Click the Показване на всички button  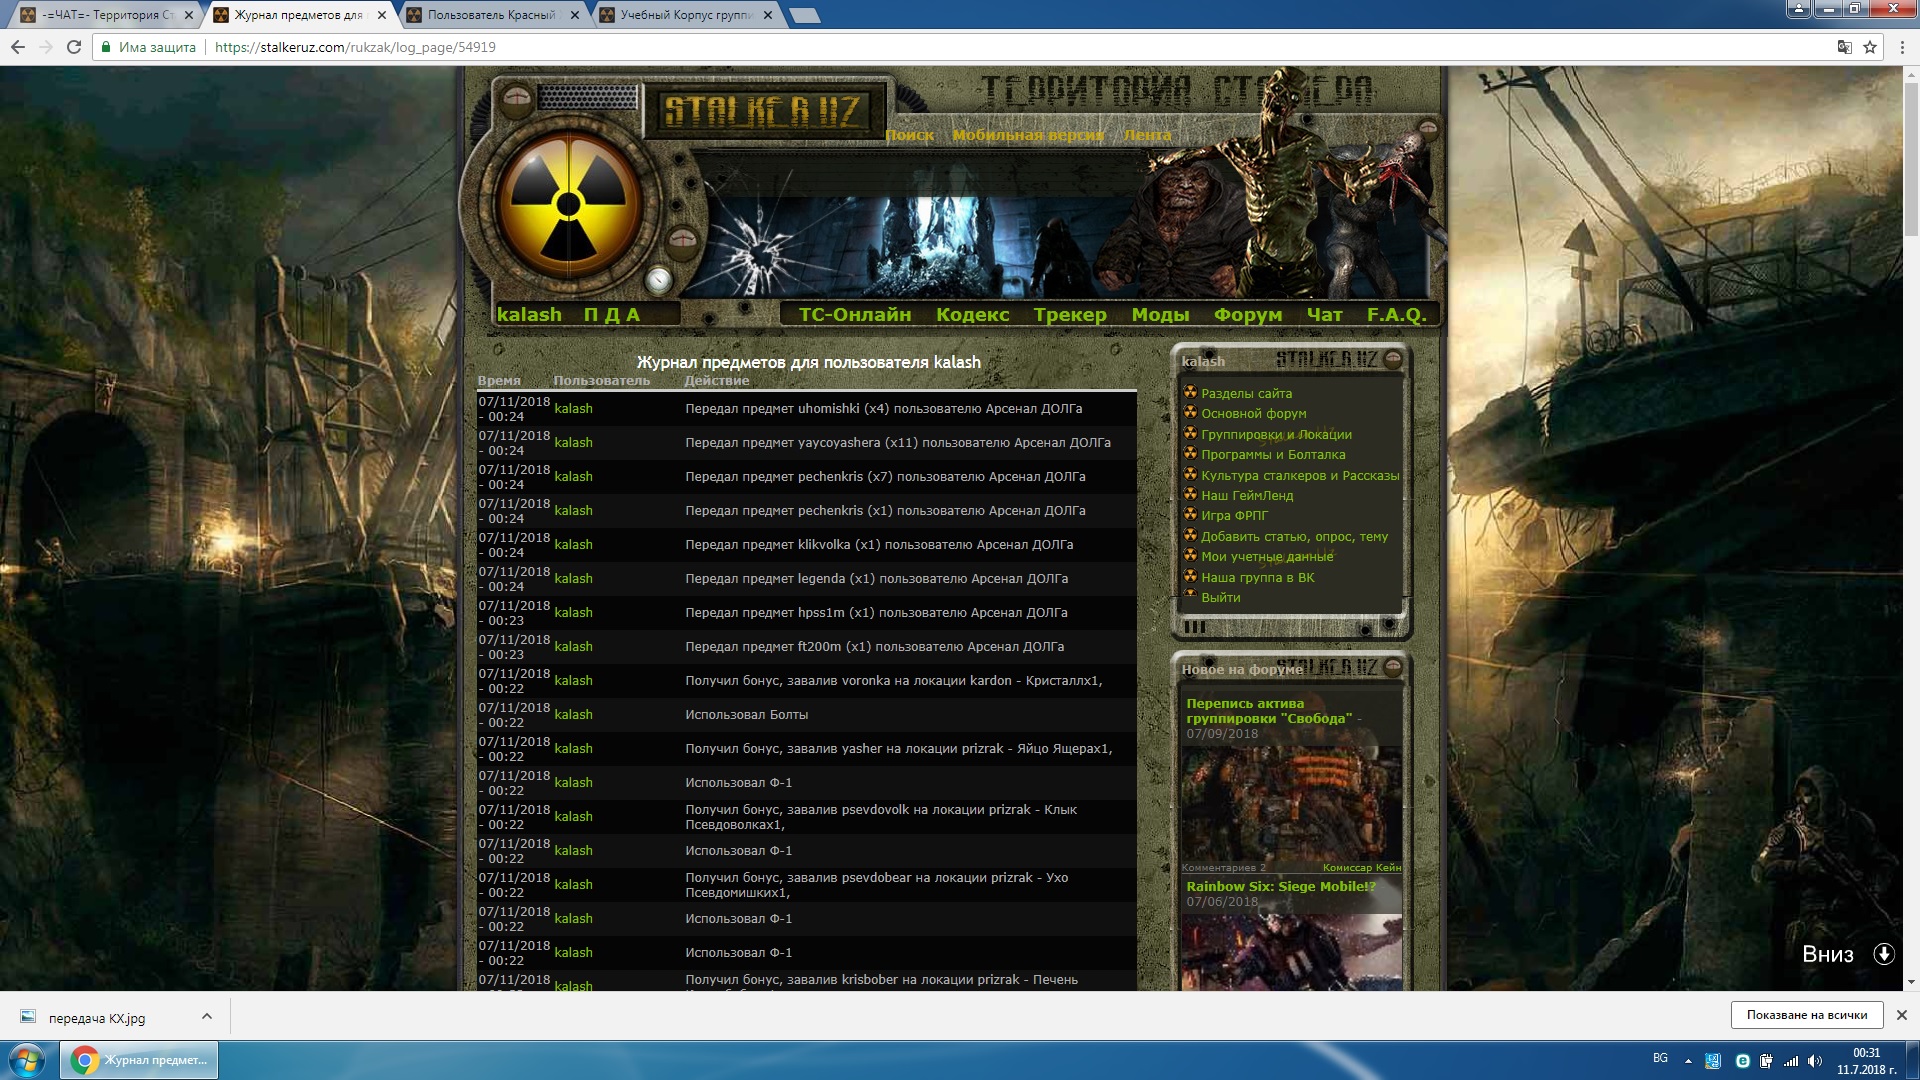[x=1806, y=1015]
